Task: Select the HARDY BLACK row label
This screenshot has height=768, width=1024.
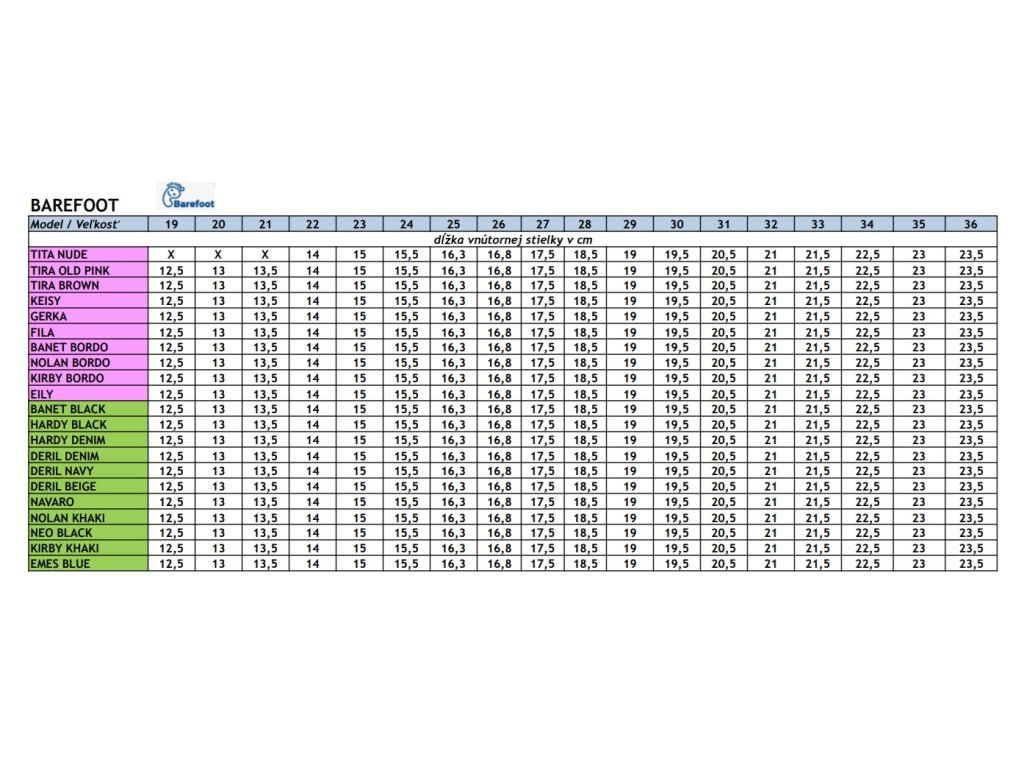Action: (x=88, y=424)
